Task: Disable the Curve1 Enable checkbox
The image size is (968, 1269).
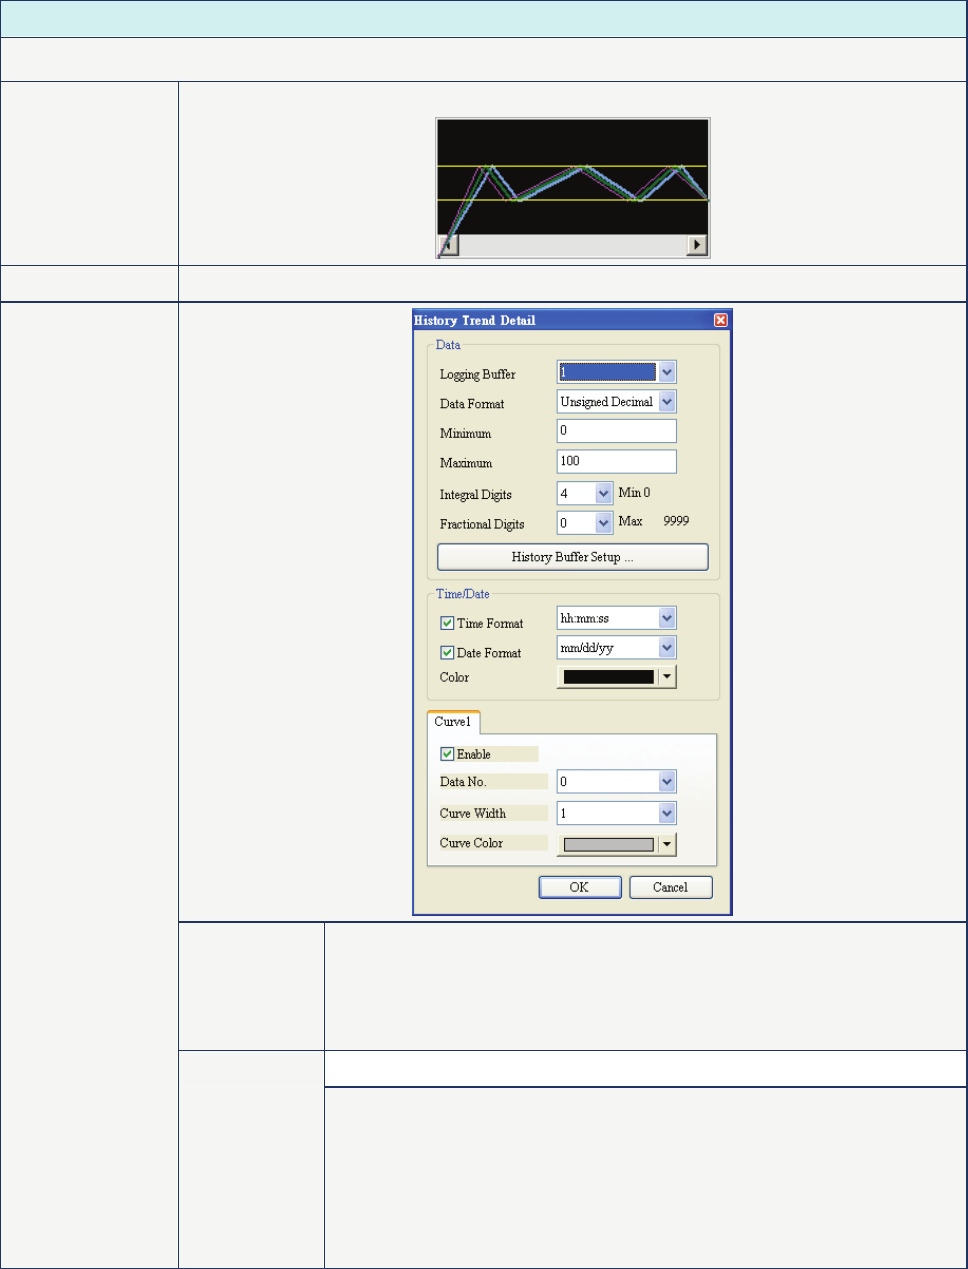Action: click(447, 754)
